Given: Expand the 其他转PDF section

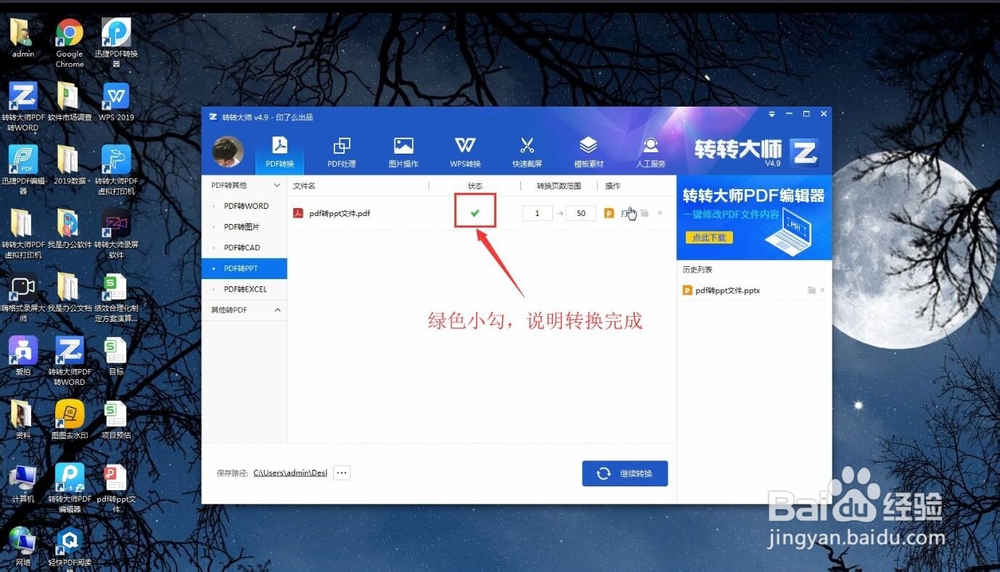Looking at the screenshot, I should (x=277, y=310).
